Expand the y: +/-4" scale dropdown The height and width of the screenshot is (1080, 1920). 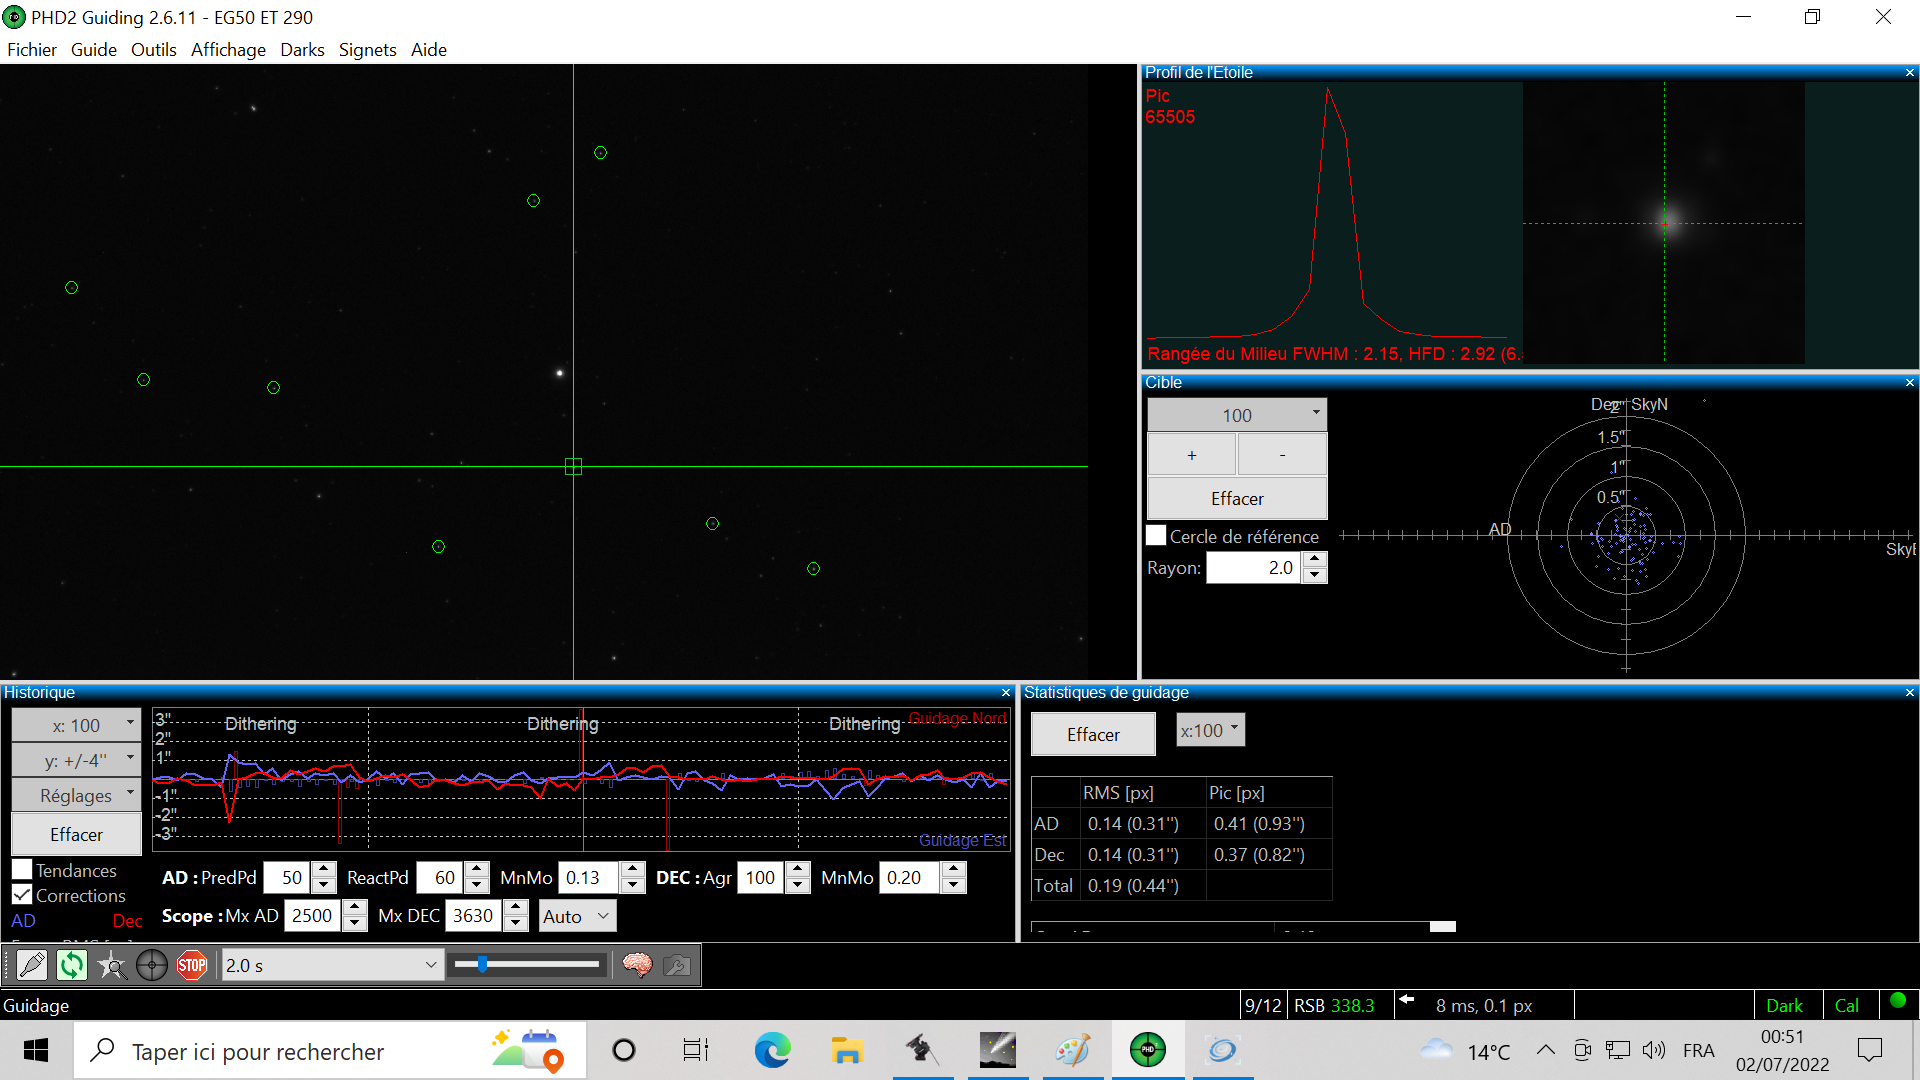pyautogui.click(x=76, y=760)
